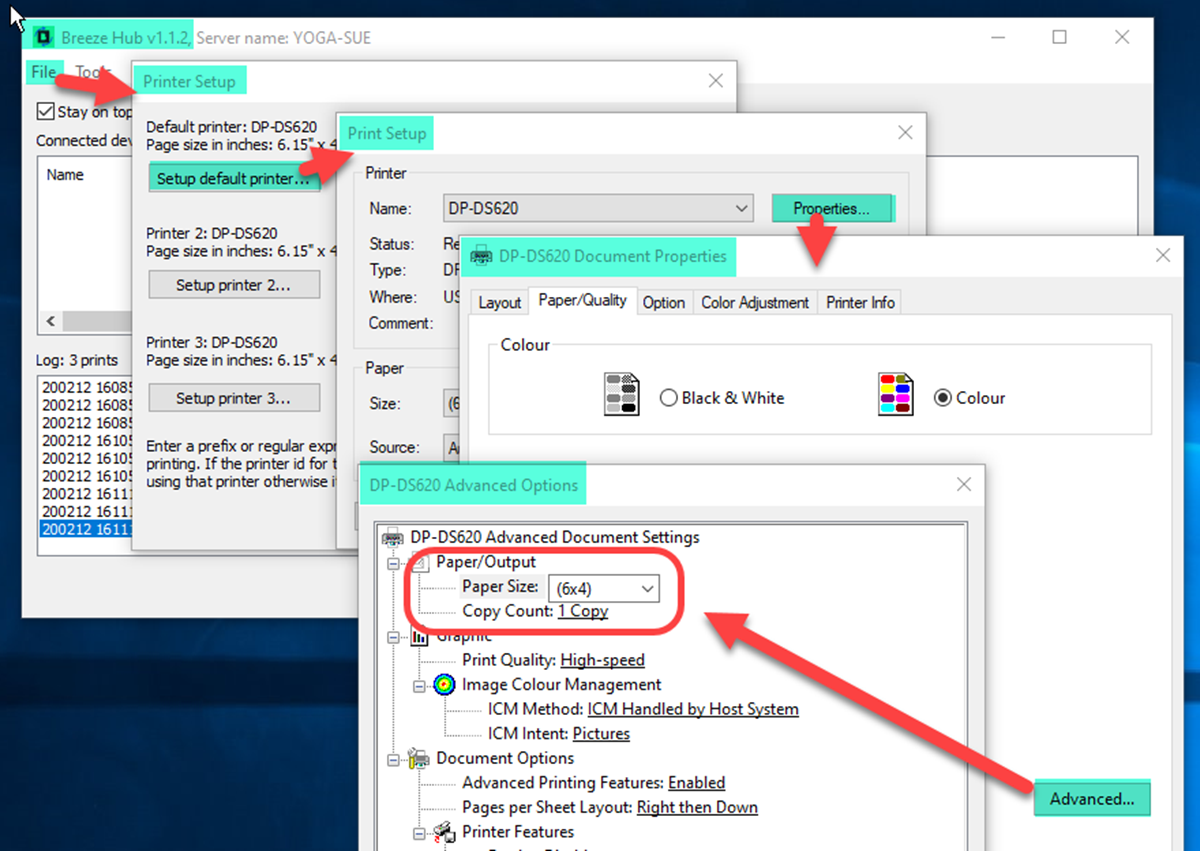Viewport: 1200px width, 851px height.
Task: Close the Printer Setup dialog
Action: pos(715,81)
